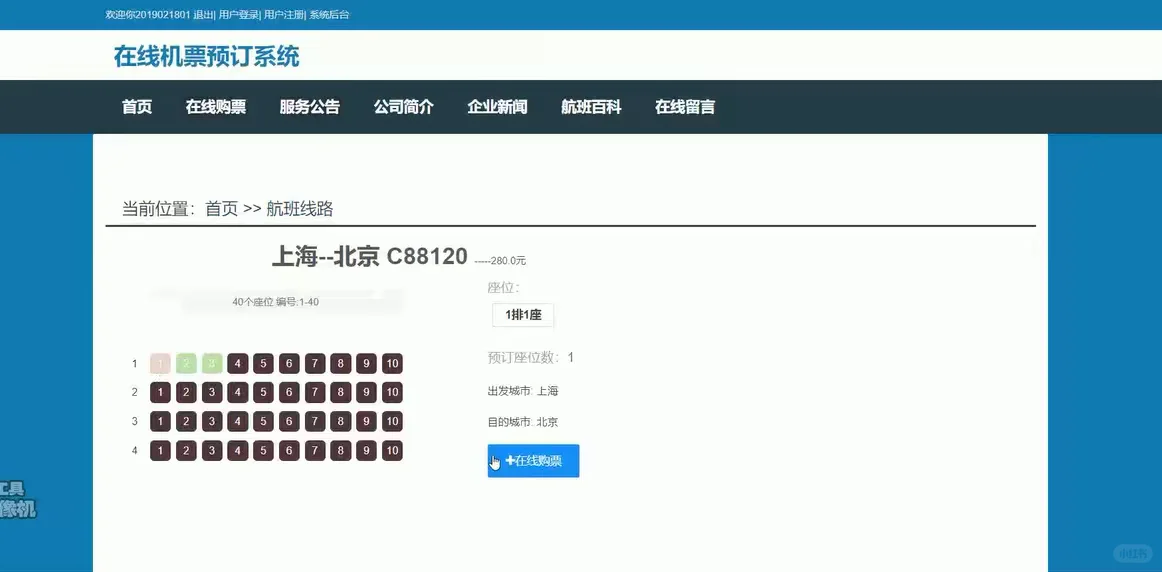Select seat 7 in row 1
The image size is (1162, 572).
coord(315,364)
